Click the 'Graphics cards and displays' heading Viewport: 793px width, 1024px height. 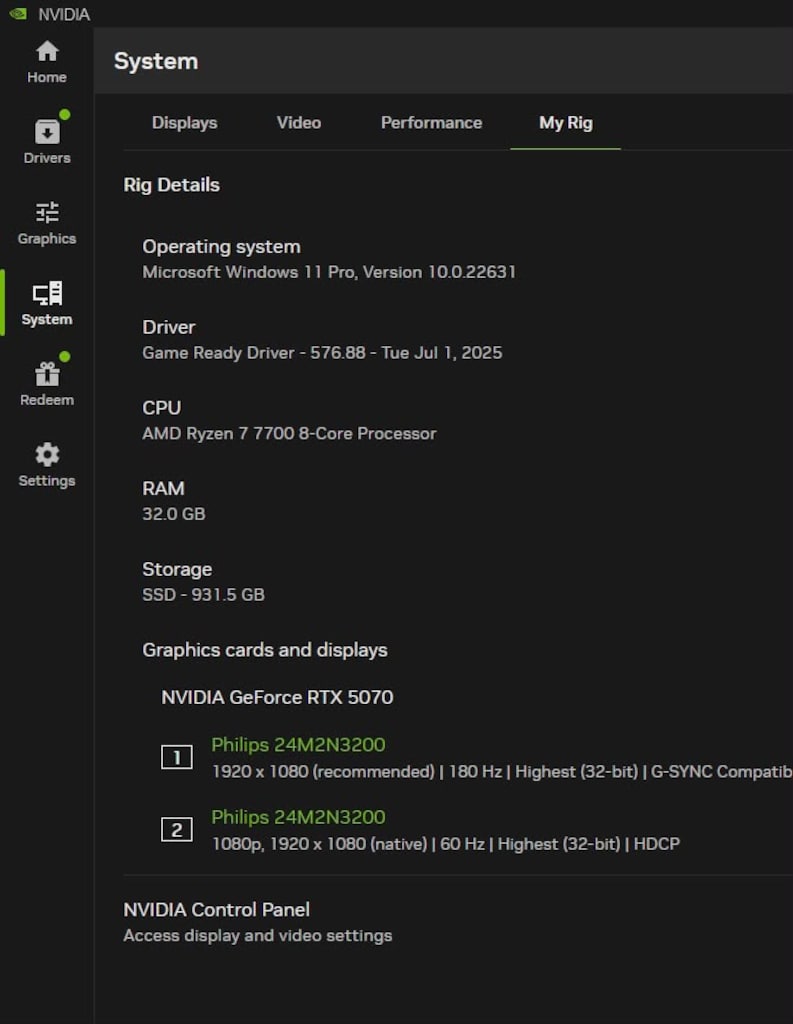tap(265, 650)
